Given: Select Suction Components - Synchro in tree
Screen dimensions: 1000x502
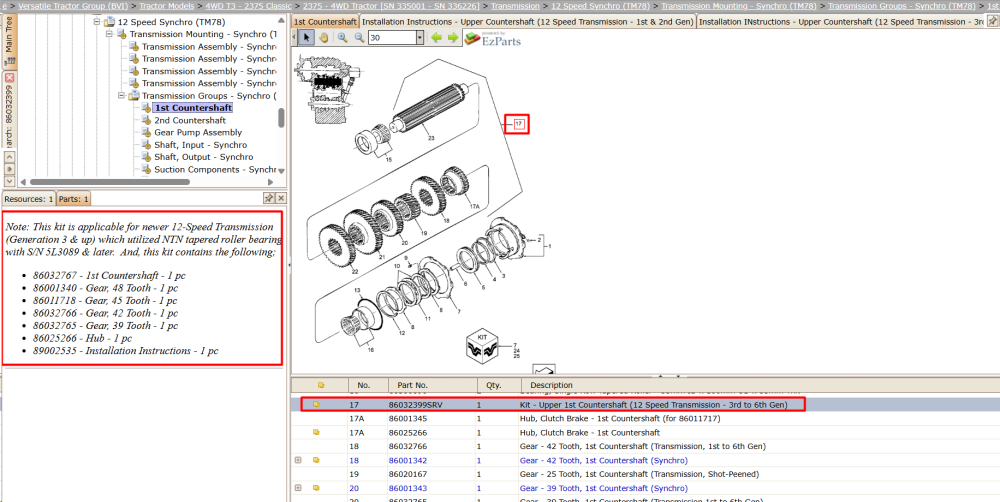Looking at the screenshot, I should tap(215, 170).
